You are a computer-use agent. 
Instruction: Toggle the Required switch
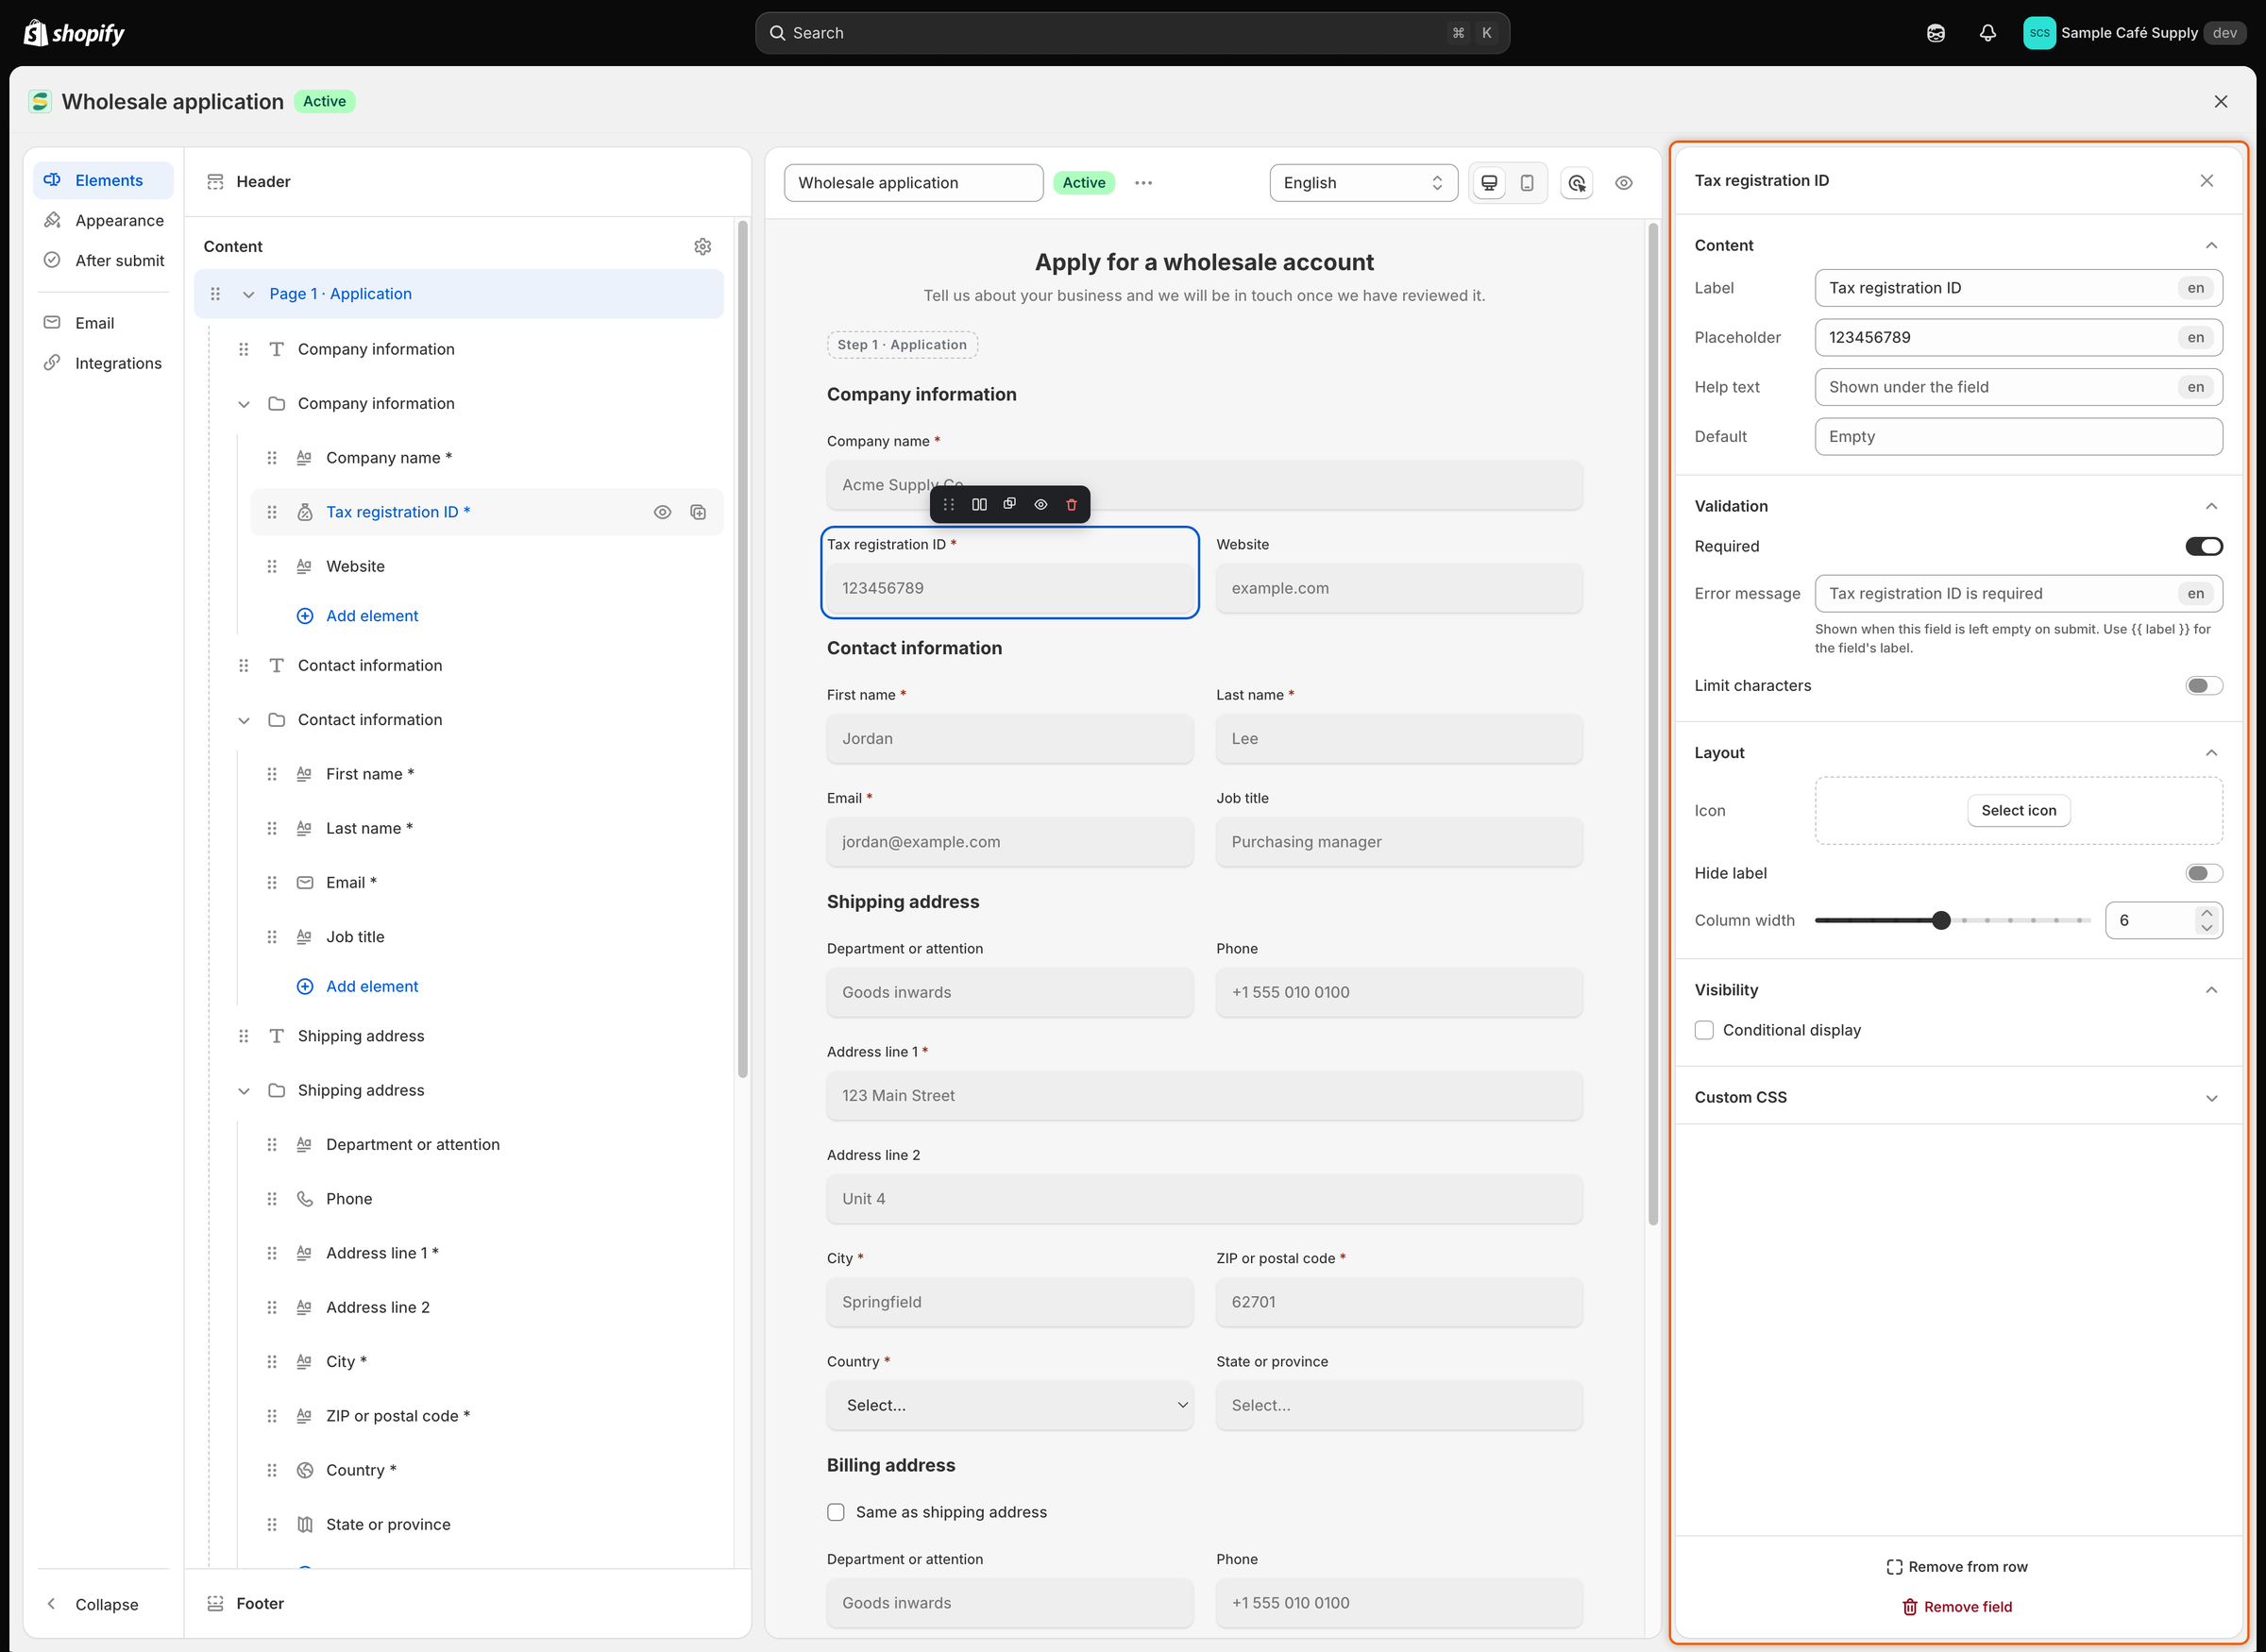(x=2204, y=546)
